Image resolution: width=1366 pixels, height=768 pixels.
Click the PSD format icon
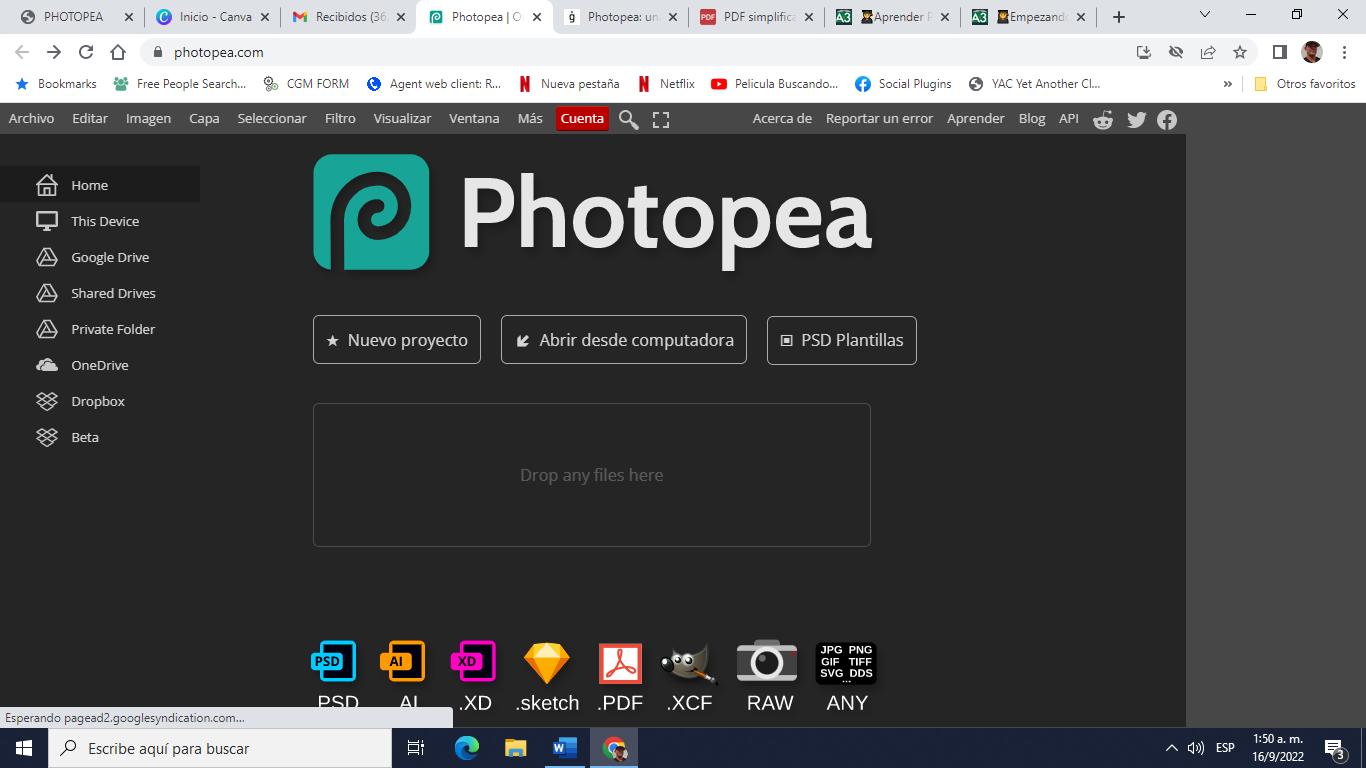click(334, 661)
